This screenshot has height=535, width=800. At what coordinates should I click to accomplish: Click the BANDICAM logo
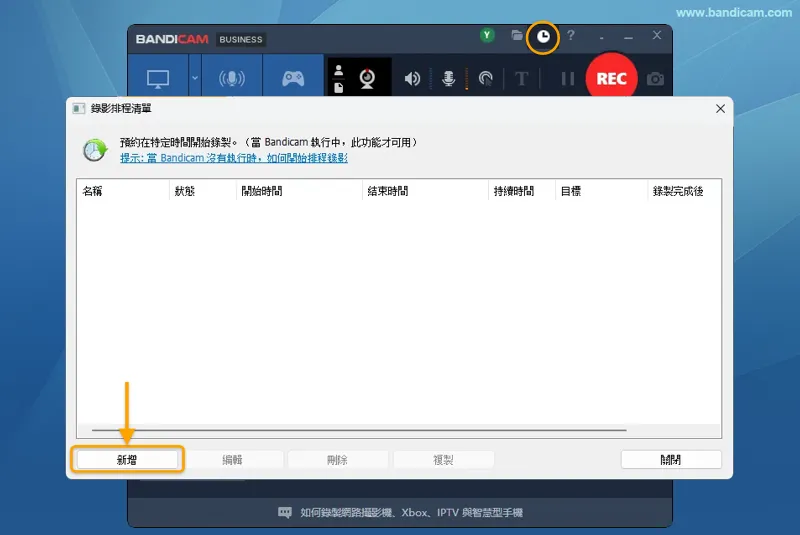click(172, 39)
